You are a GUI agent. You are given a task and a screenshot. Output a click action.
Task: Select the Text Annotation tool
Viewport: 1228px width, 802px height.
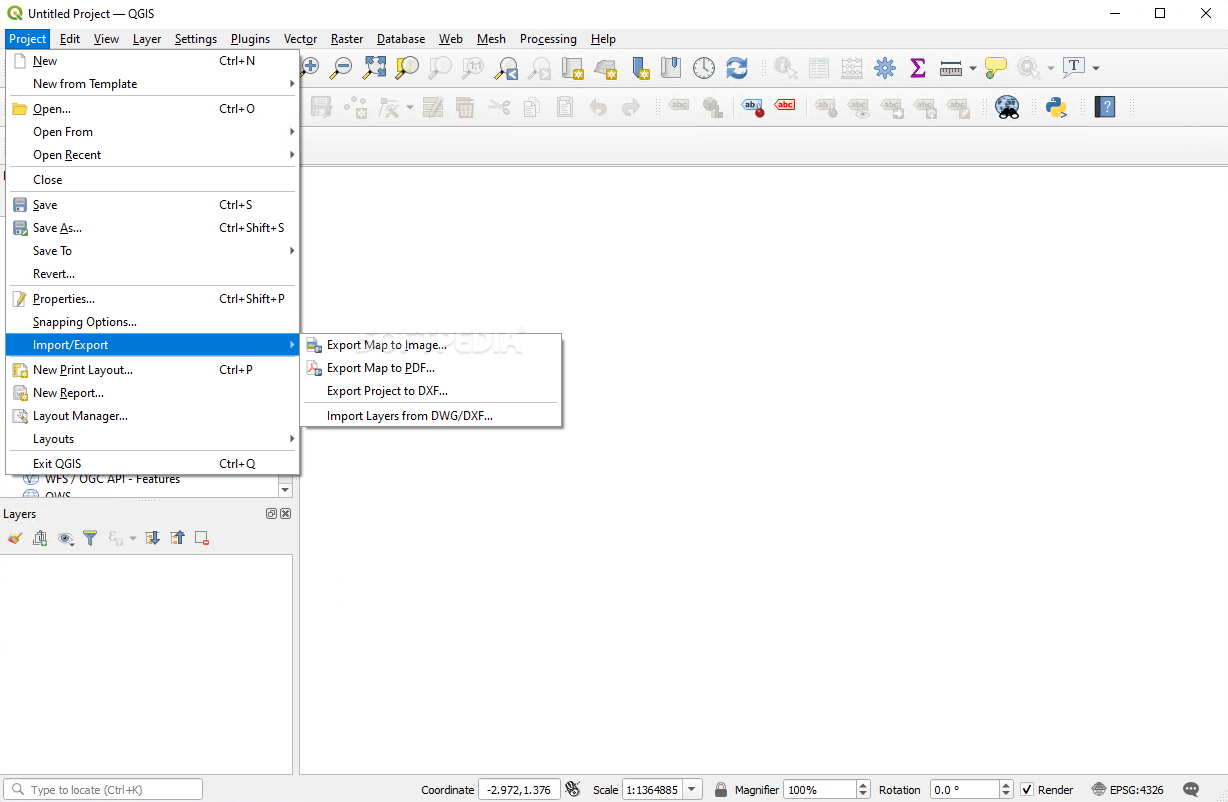[x=1074, y=68]
